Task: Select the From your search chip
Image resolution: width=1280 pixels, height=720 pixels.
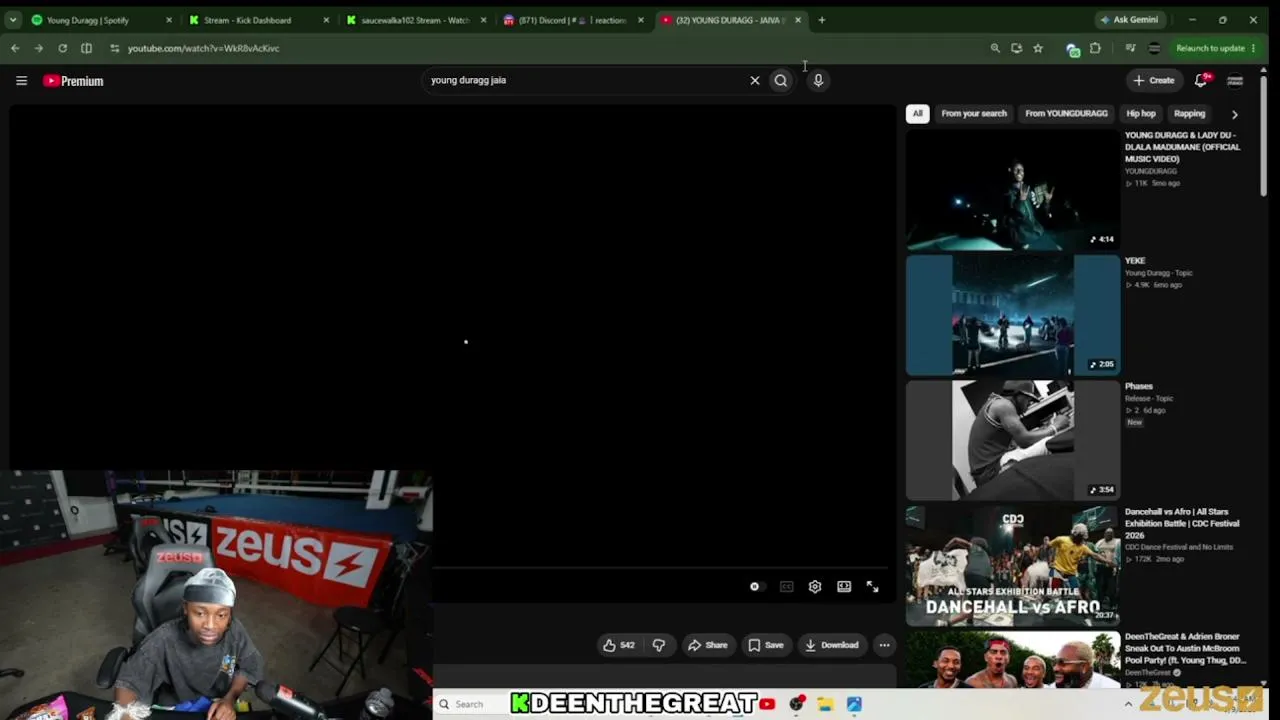Action: 974,114
